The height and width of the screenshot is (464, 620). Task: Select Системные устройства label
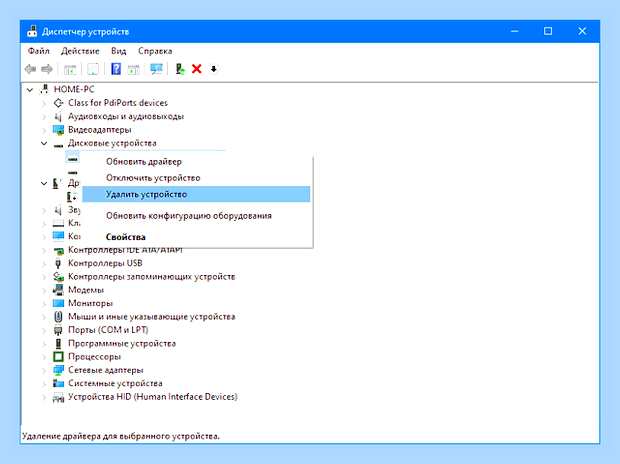pyautogui.click(x=115, y=383)
